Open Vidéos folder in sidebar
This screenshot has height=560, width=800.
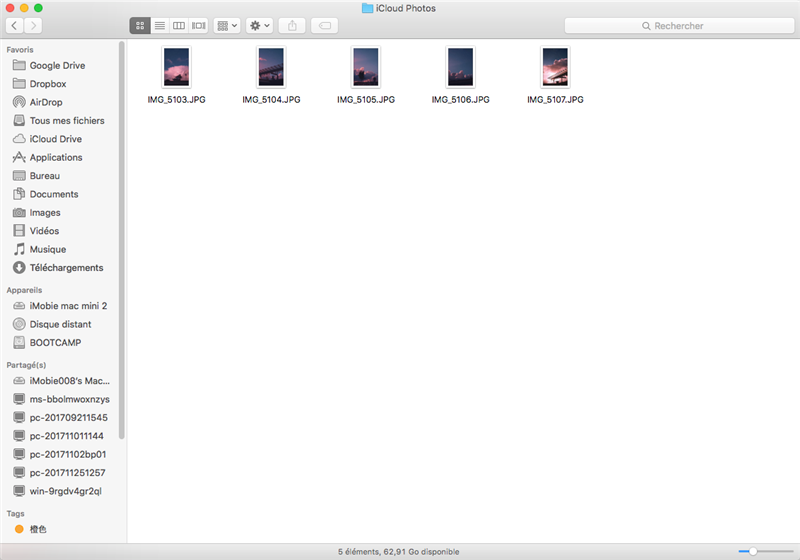pos(44,231)
